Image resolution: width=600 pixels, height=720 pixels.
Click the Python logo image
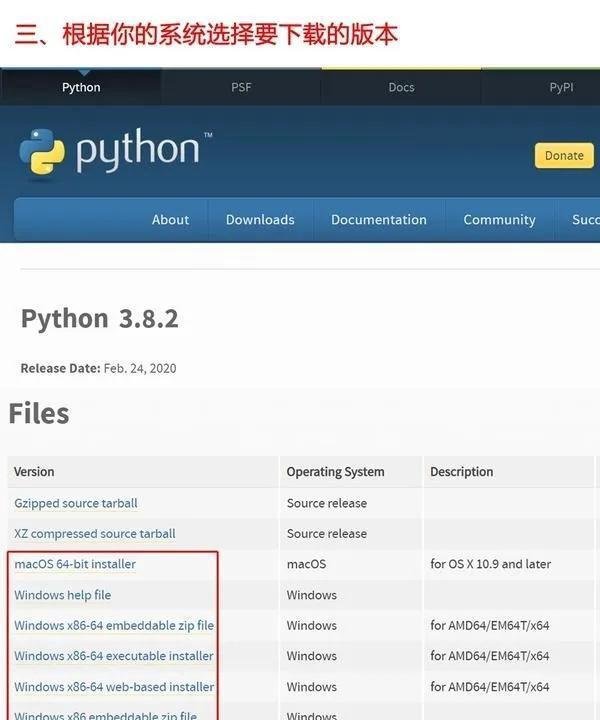tap(115, 152)
